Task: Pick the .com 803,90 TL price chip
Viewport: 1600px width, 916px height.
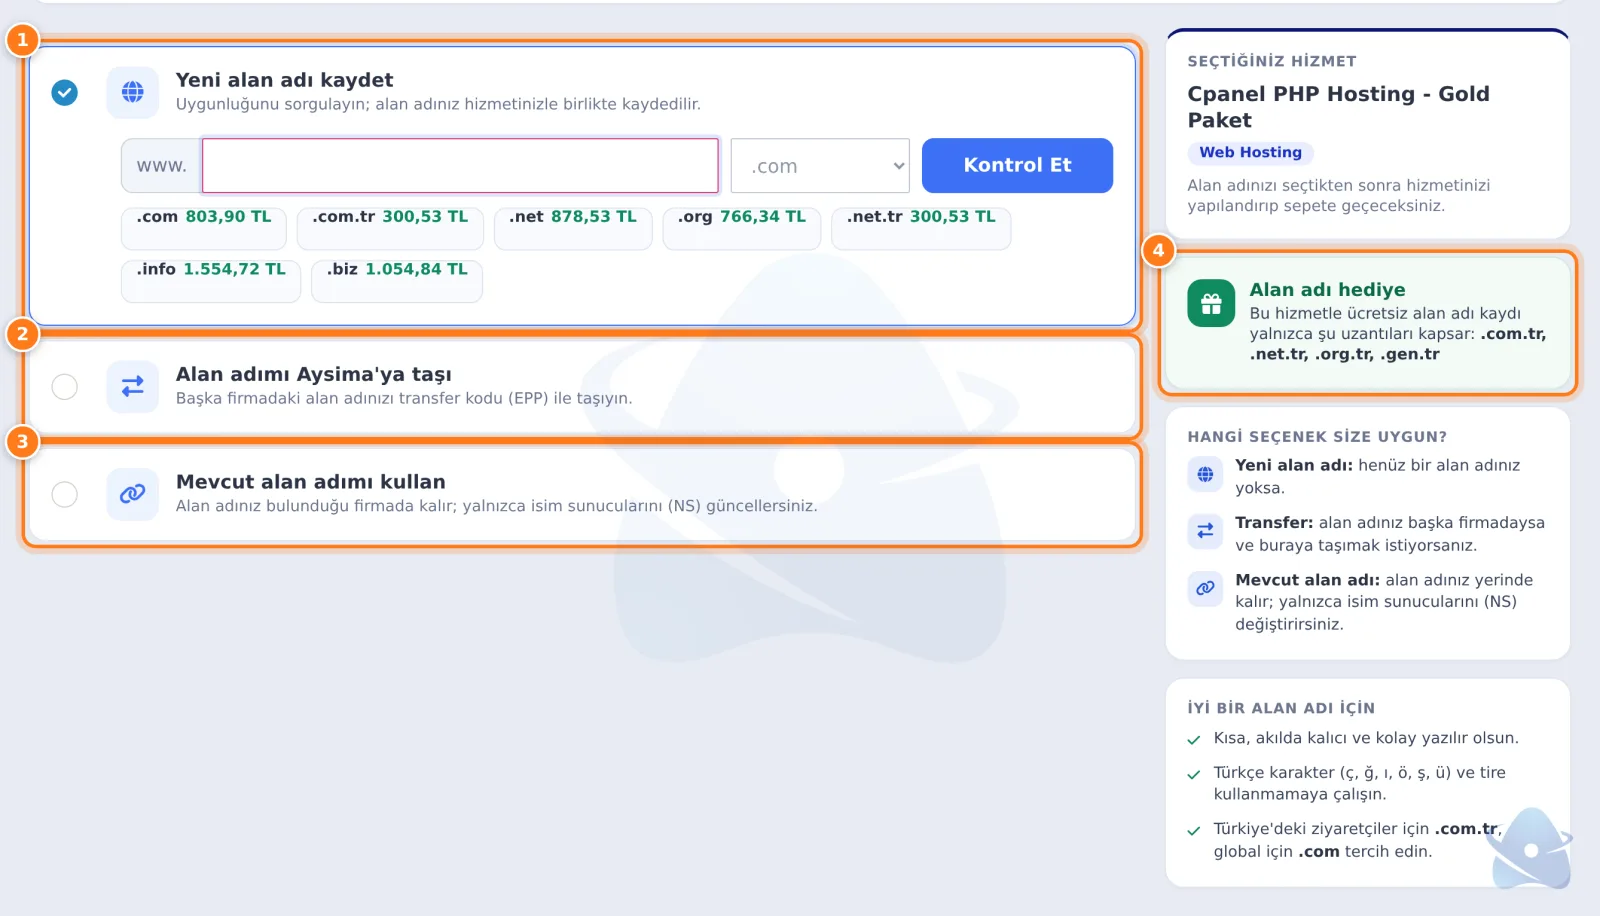Action: point(204,228)
